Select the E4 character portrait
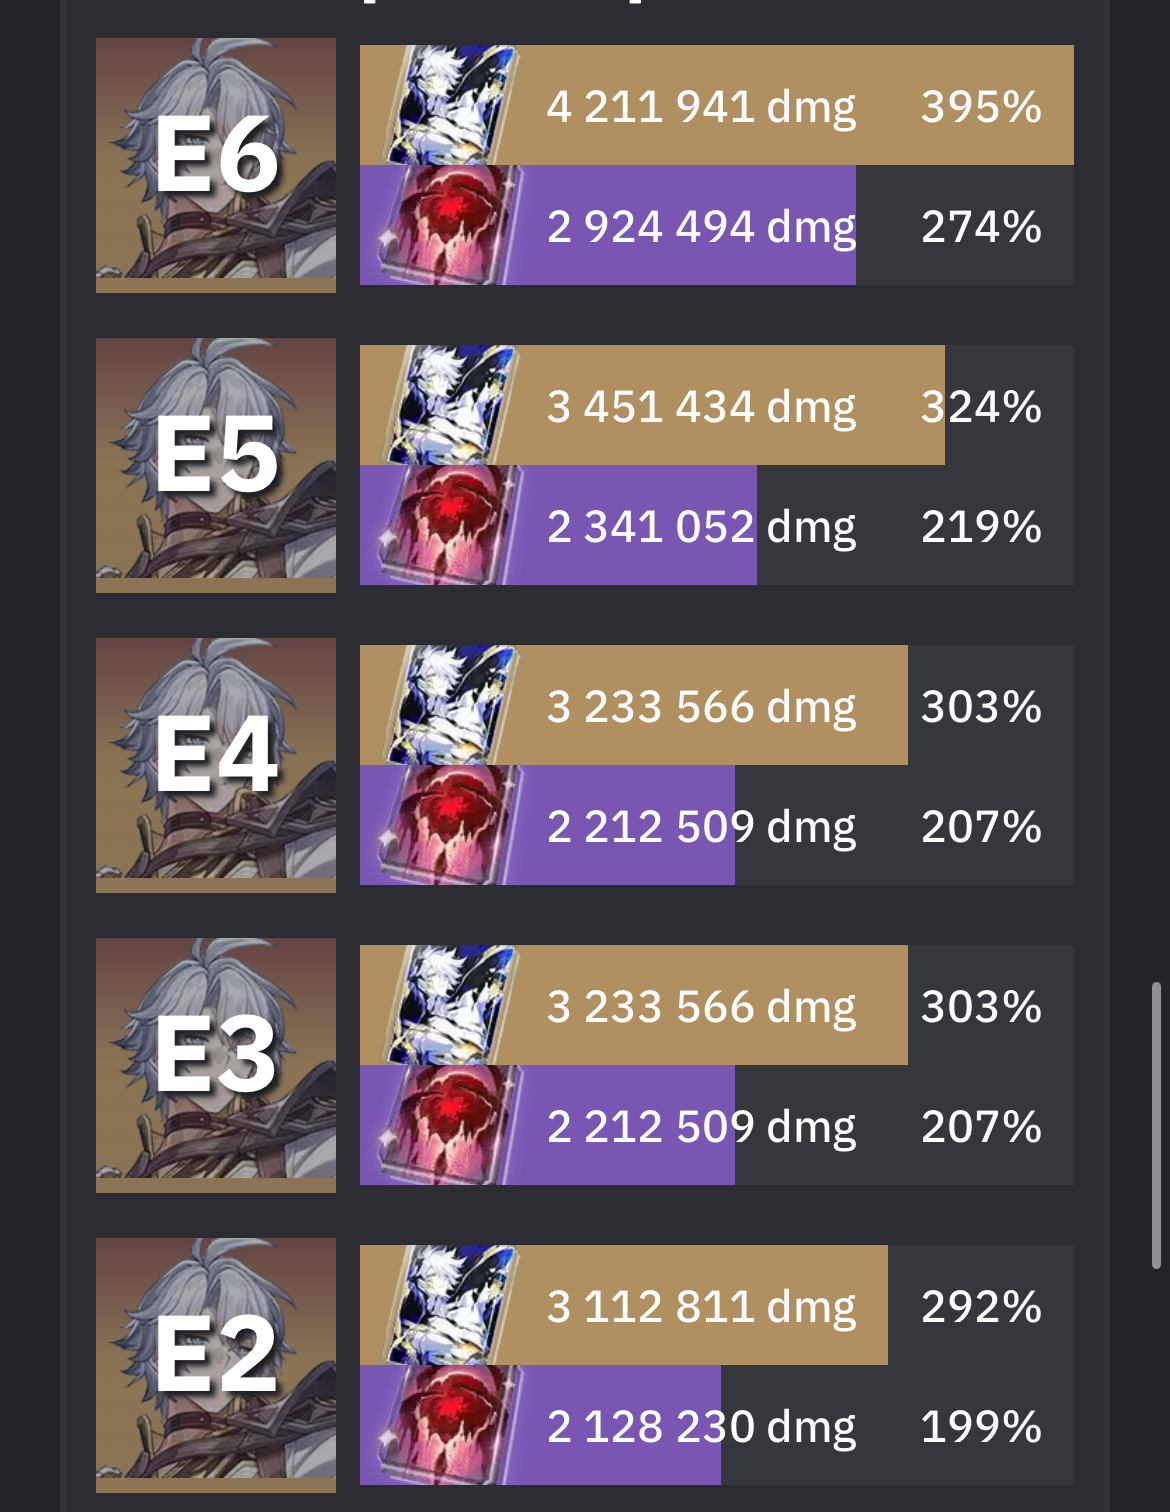 point(216,765)
